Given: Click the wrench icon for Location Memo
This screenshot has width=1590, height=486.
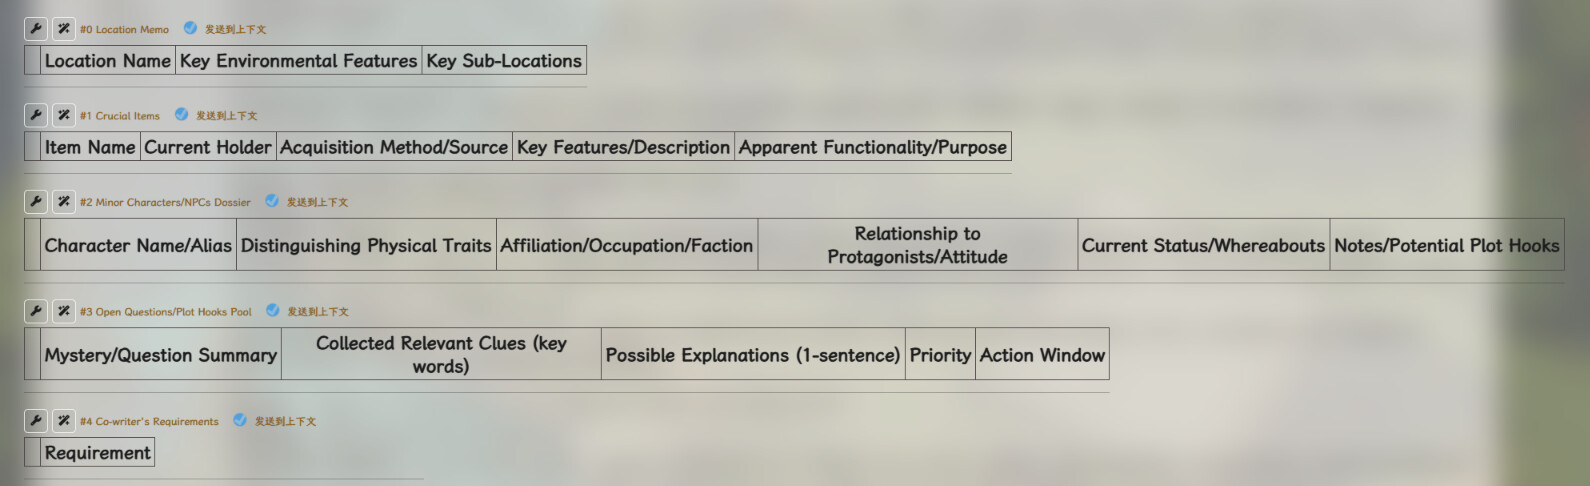Looking at the screenshot, I should (35, 29).
